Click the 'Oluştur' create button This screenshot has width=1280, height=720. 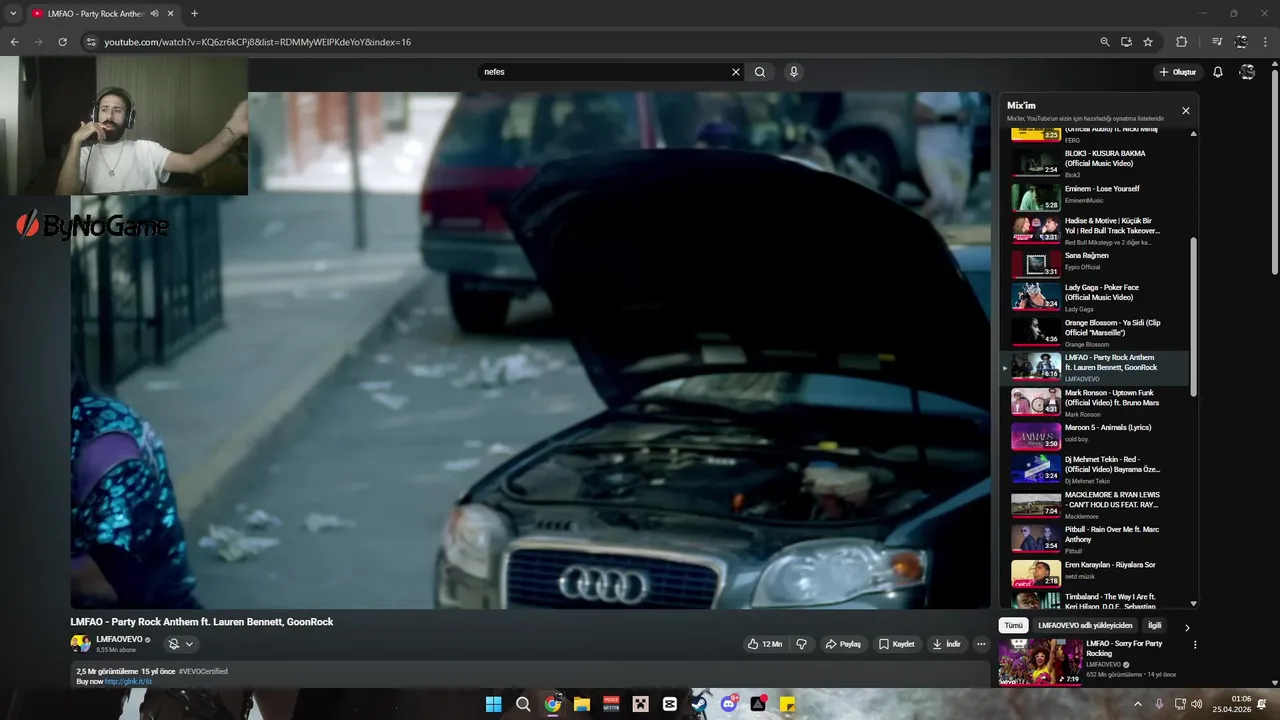(1178, 72)
